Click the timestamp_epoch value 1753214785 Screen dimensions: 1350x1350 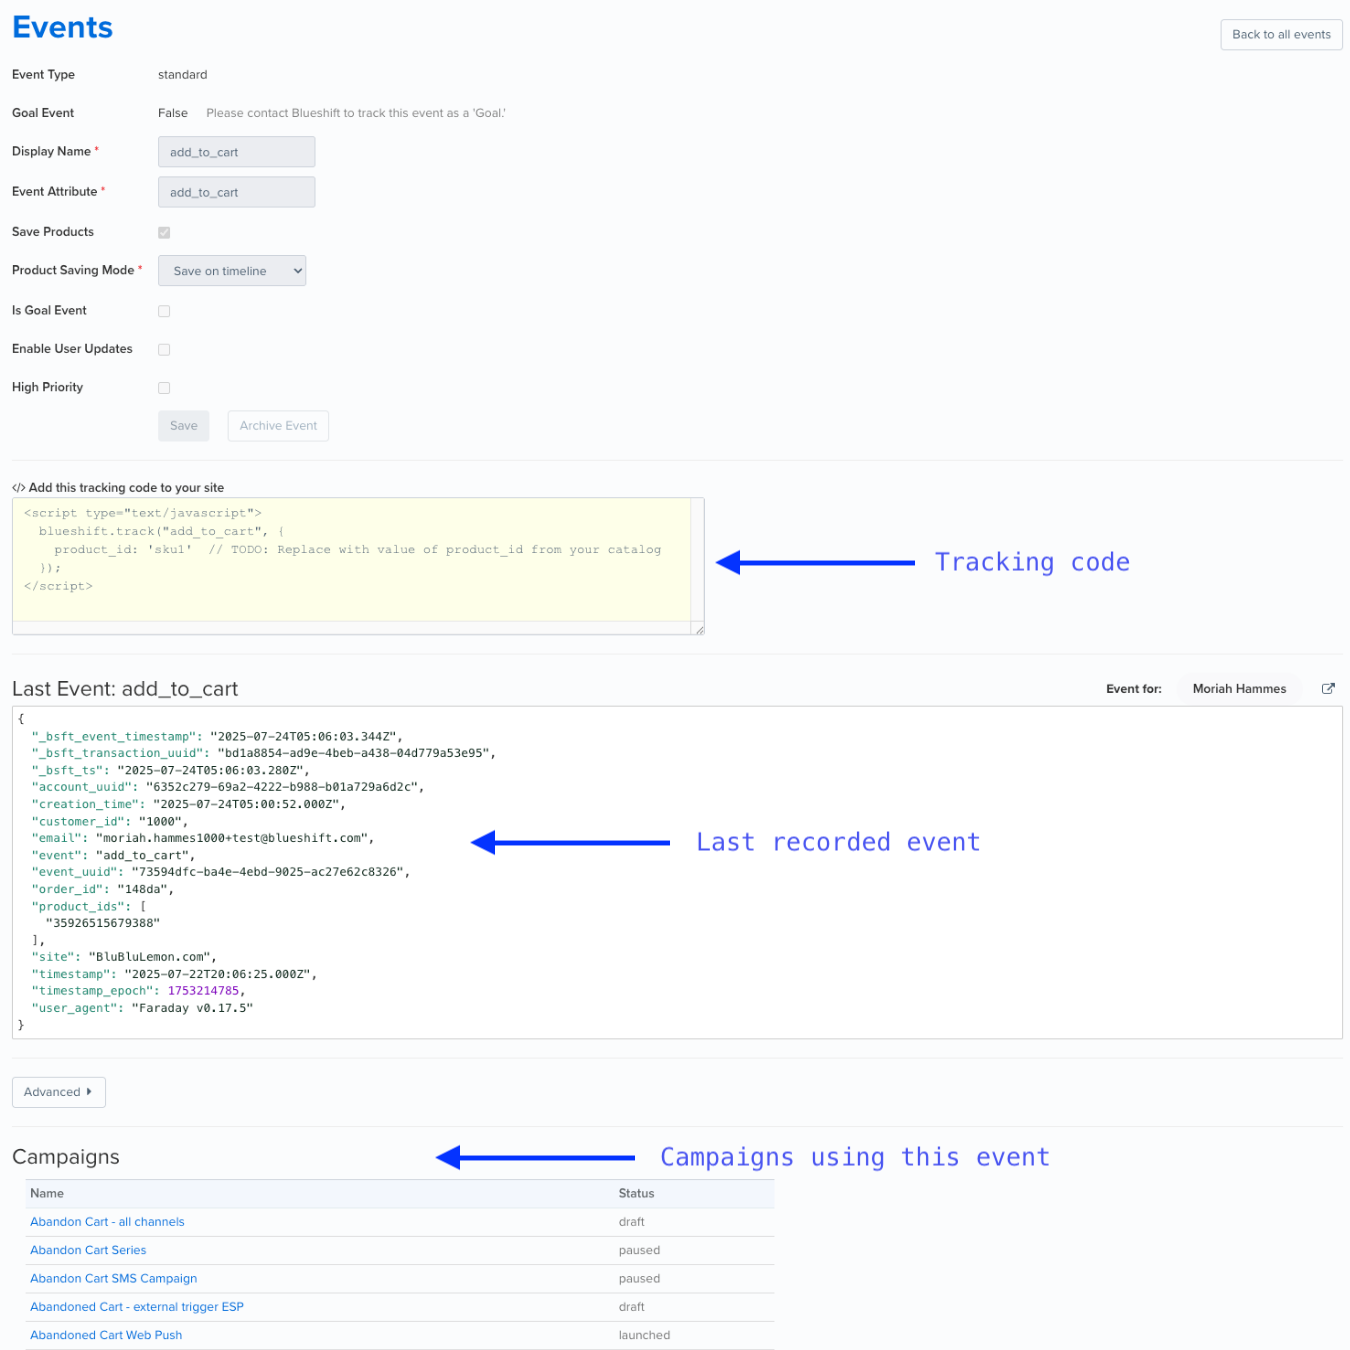pyautogui.click(x=203, y=991)
